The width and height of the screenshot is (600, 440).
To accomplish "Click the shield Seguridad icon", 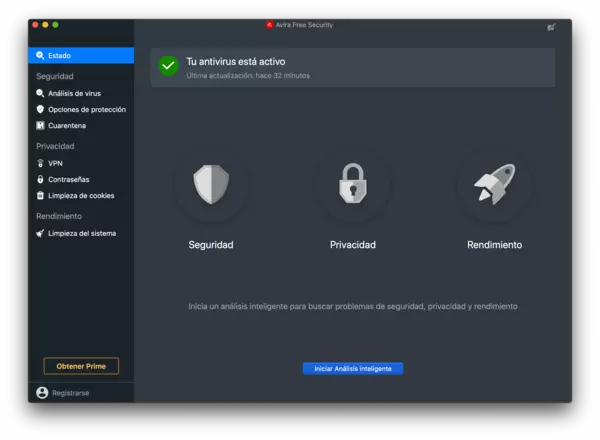I will coord(211,185).
